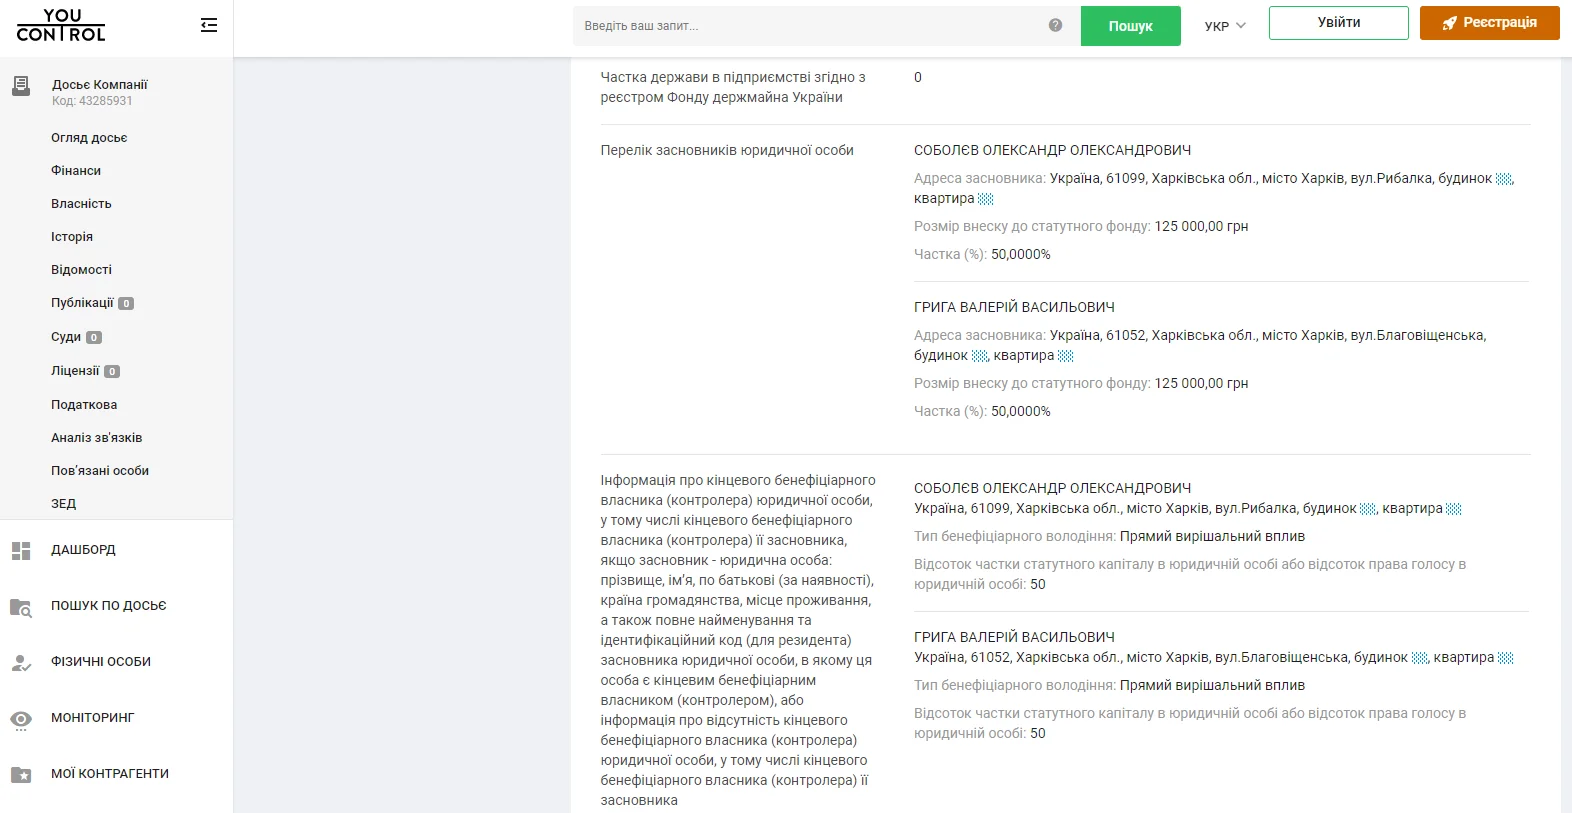Click the Увійти login button
The image size is (1572, 813).
(1338, 23)
